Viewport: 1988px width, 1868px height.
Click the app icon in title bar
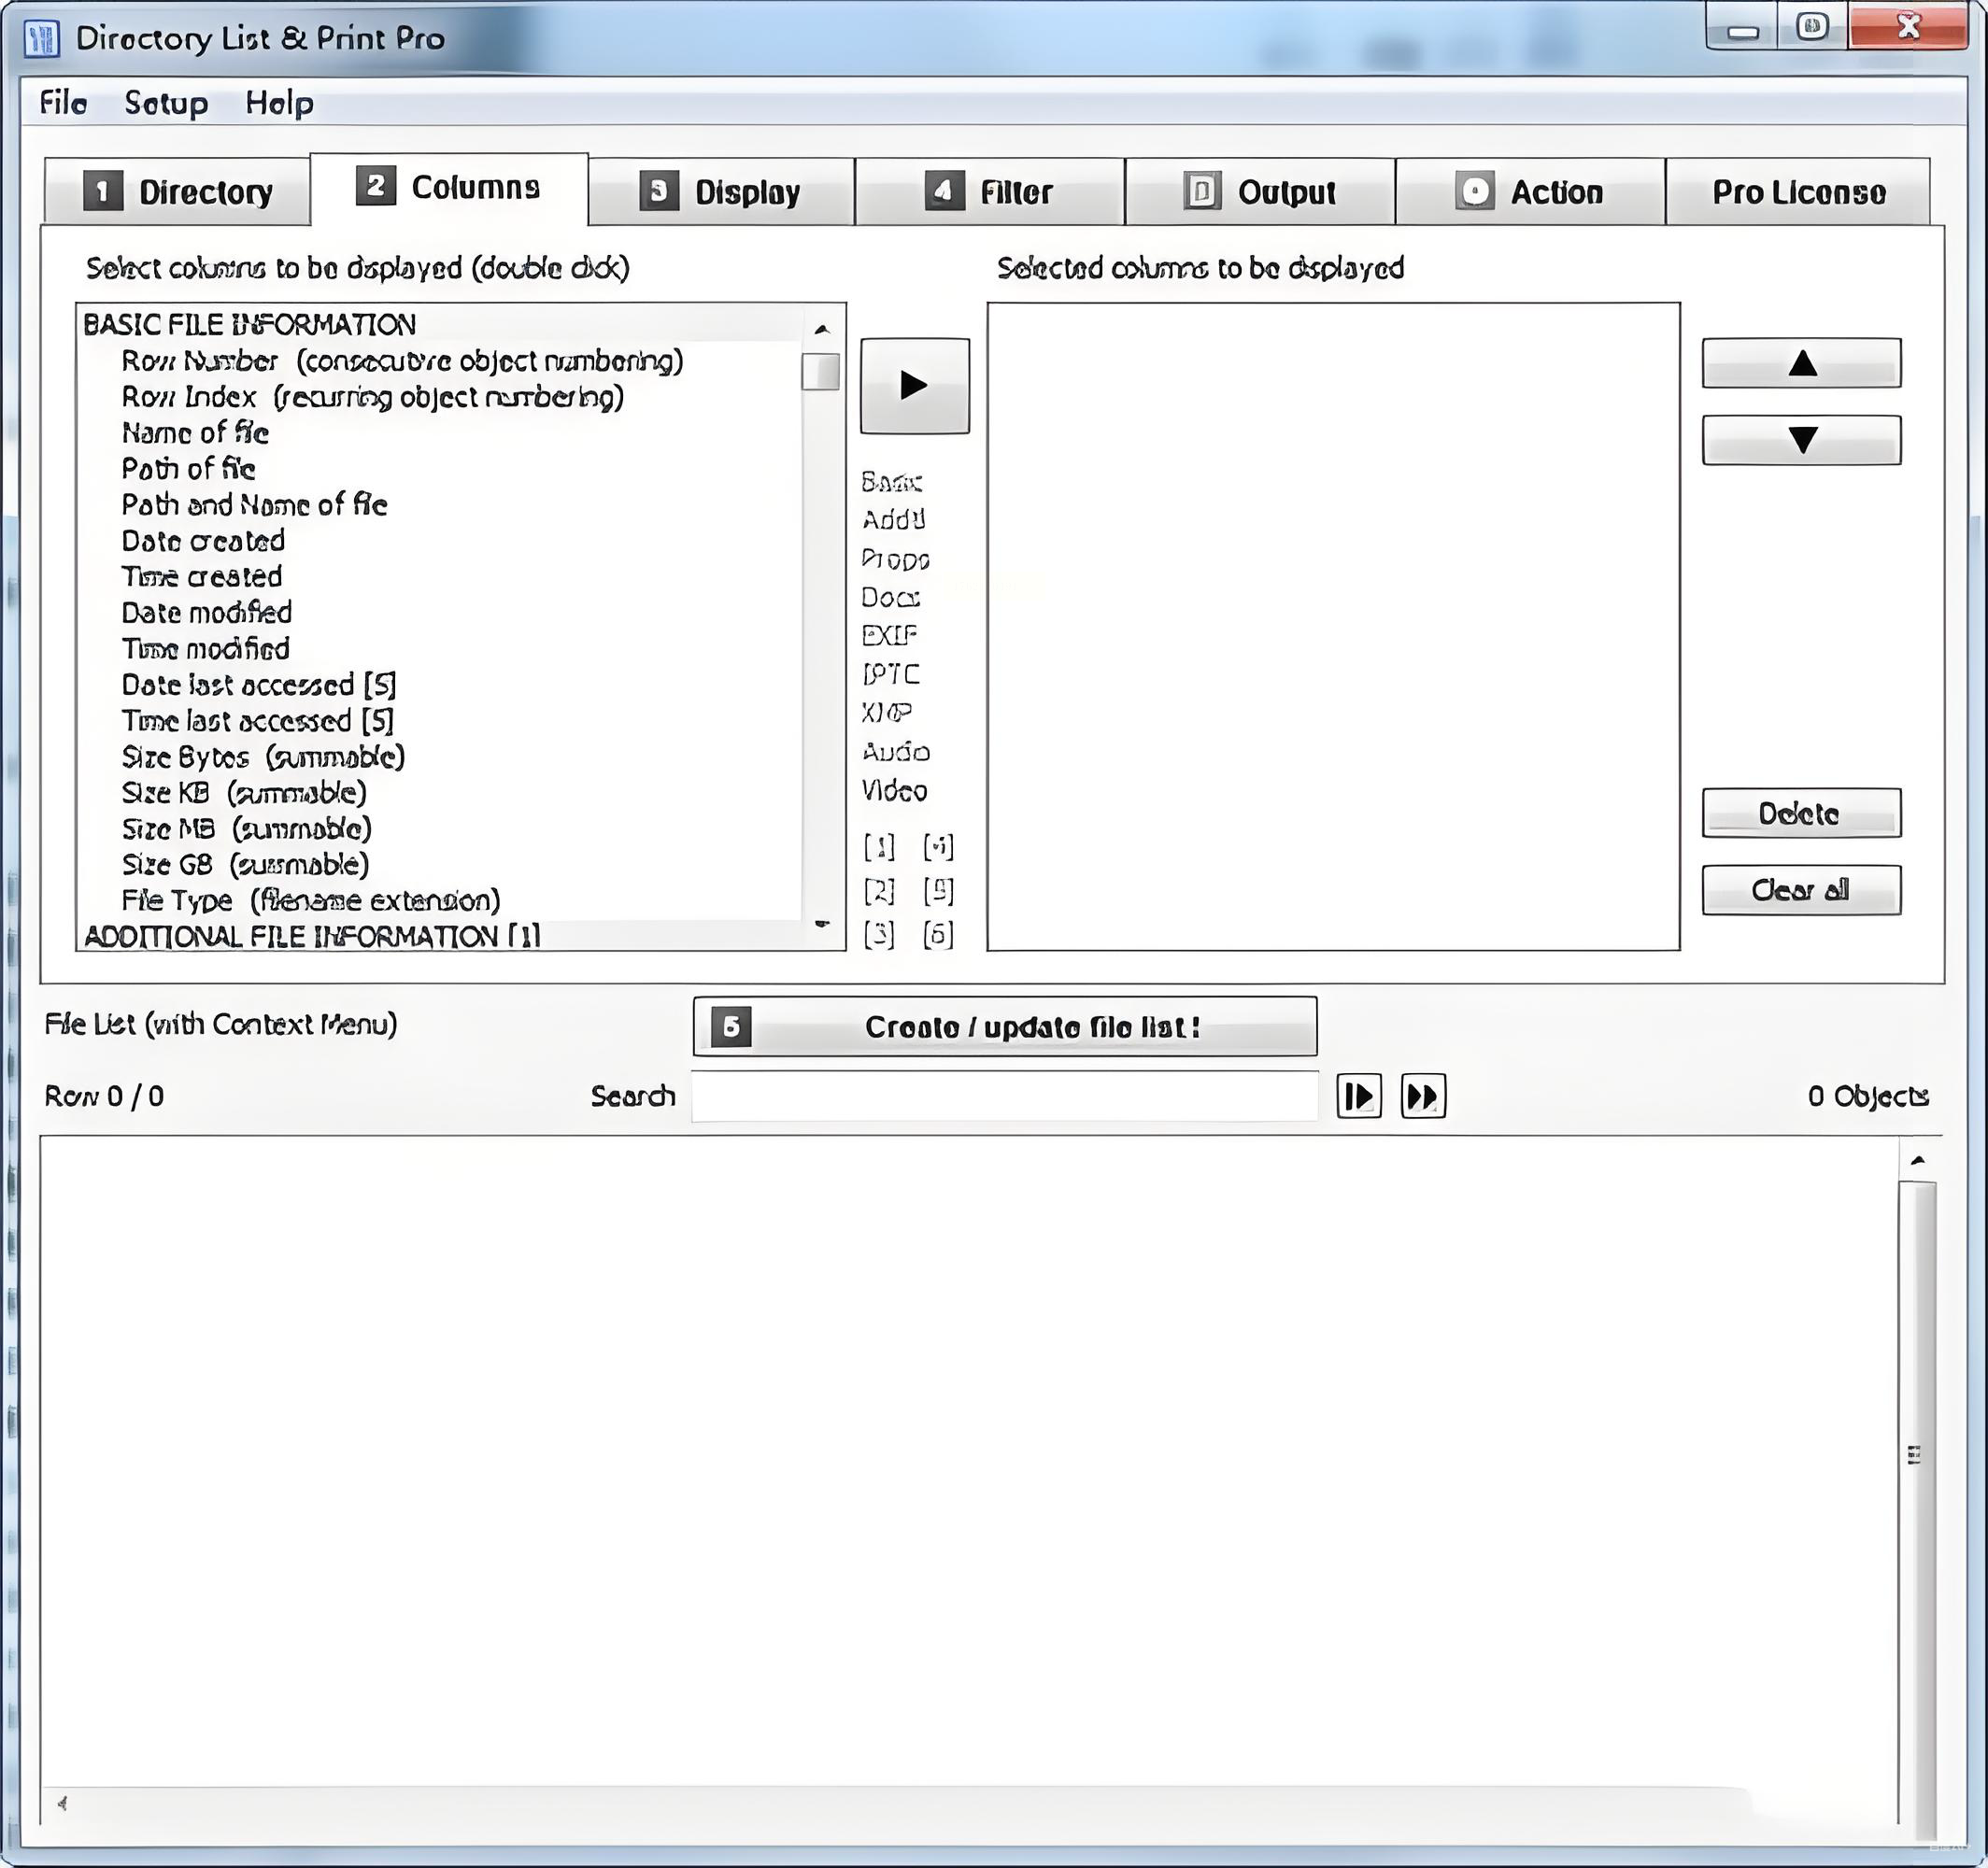[41, 38]
